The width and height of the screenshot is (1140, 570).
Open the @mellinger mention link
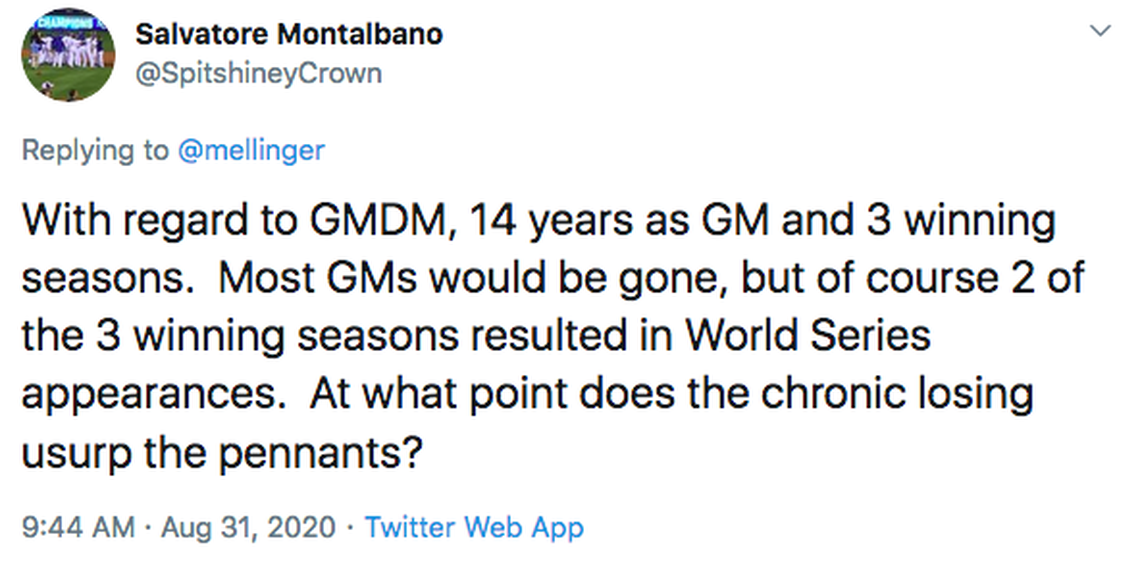coord(251,150)
